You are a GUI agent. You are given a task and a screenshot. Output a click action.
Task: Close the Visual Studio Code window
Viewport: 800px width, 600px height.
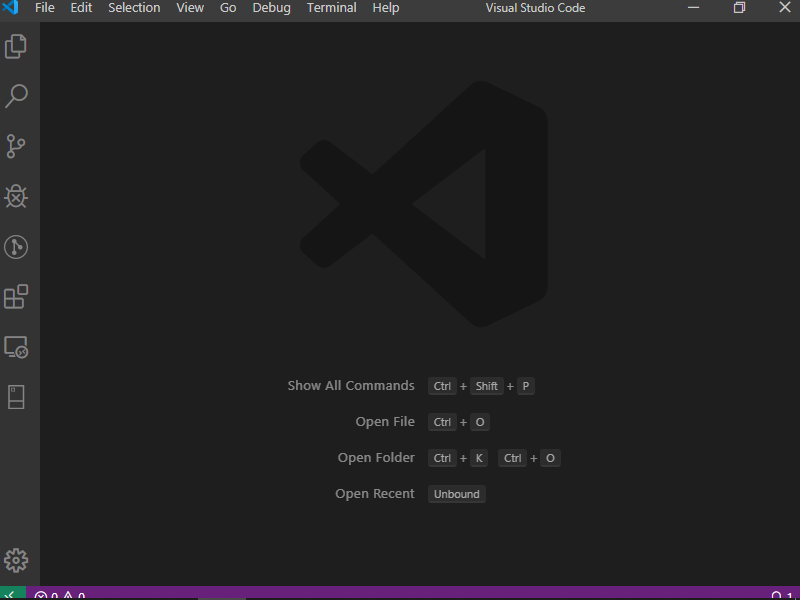click(785, 7)
